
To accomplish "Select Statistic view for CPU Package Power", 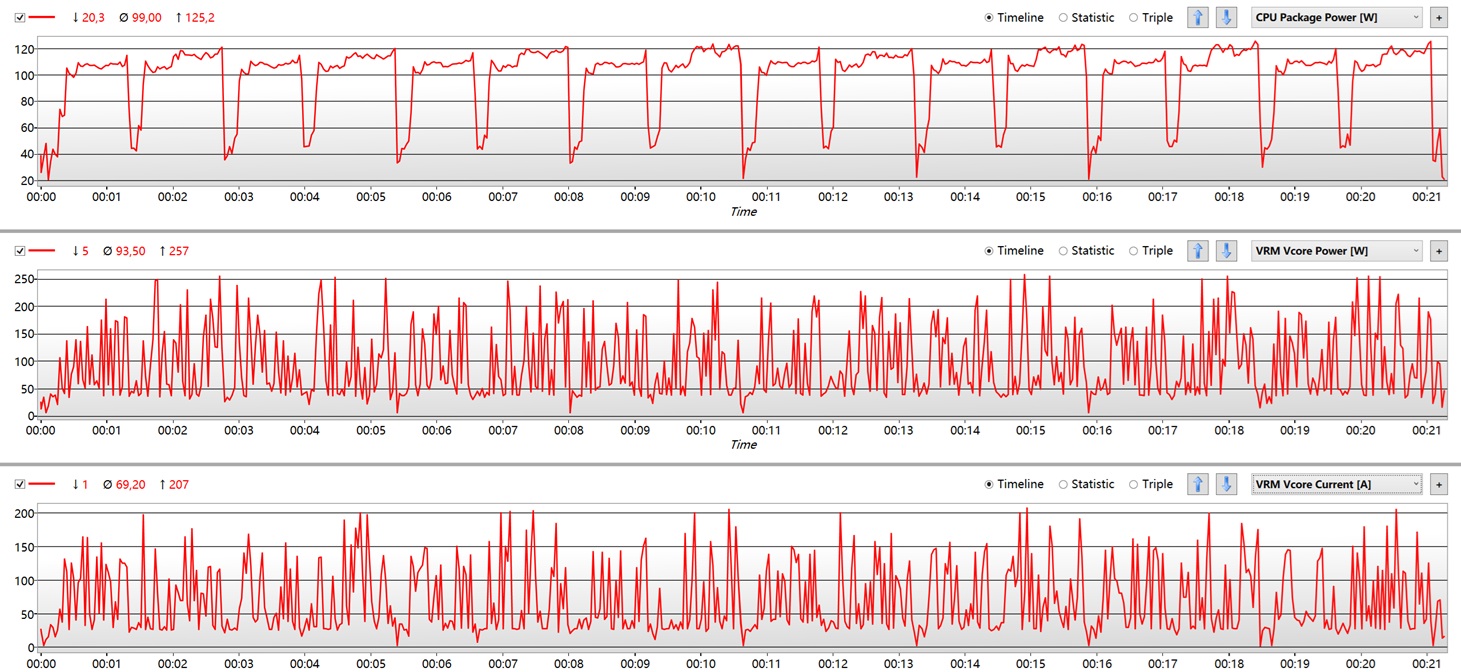I will (x=1086, y=18).
